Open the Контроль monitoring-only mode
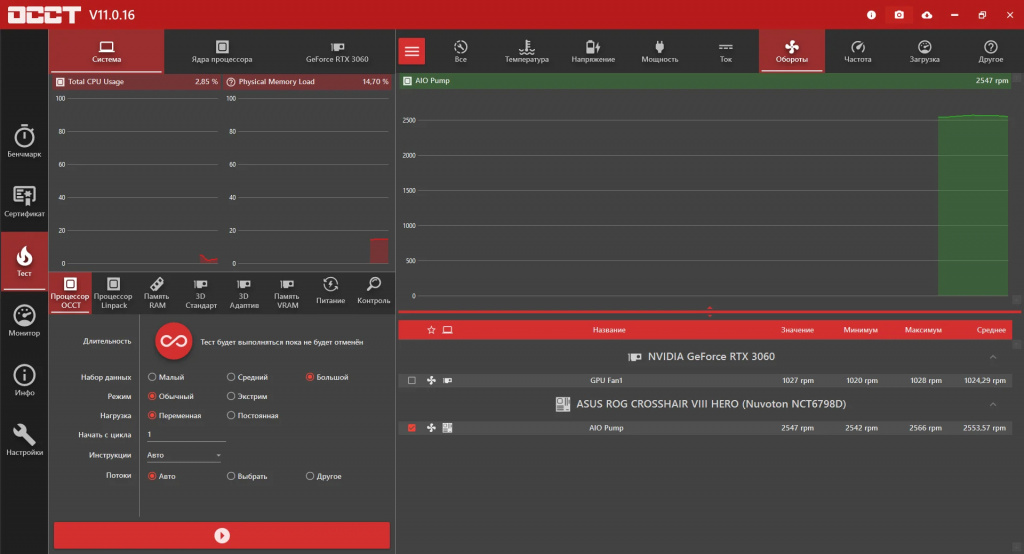Image resolution: width=1024 pixels, height=554 pixels. (x=374, y=291)
